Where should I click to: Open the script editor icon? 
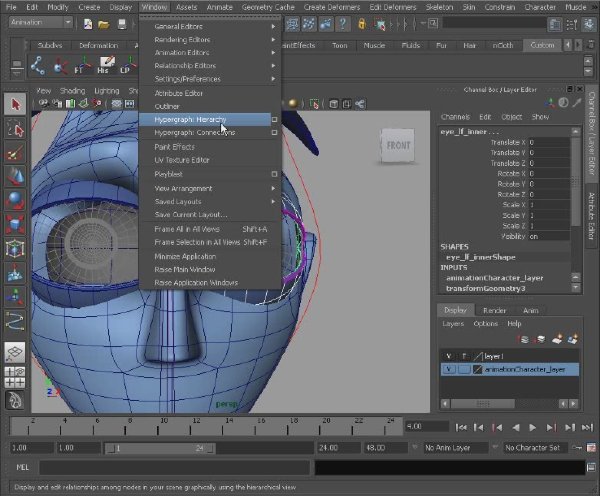pyautogui.click(x=591, y=467)
